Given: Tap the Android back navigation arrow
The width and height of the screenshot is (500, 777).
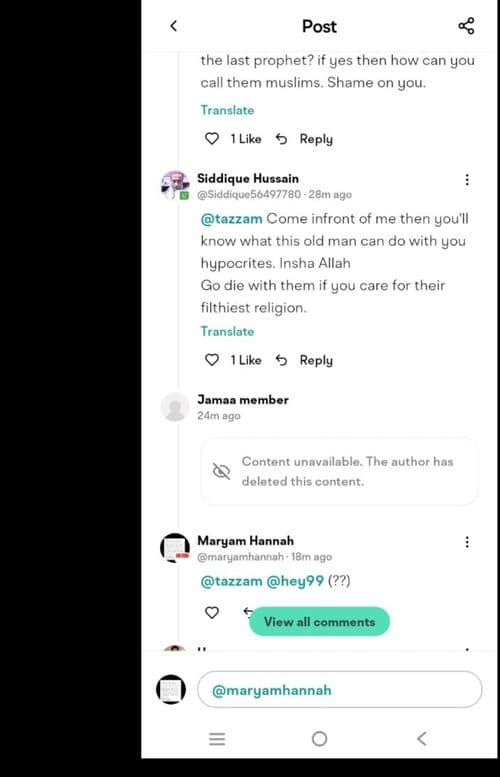Looking at the screenshot, I should click(422, 739).
